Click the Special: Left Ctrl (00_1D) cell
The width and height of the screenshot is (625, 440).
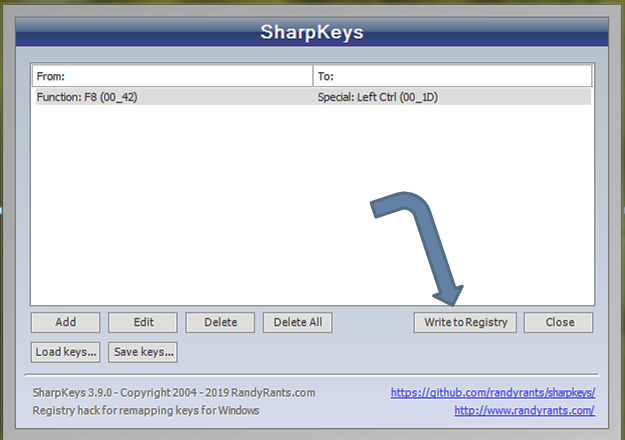coord(377,97)
